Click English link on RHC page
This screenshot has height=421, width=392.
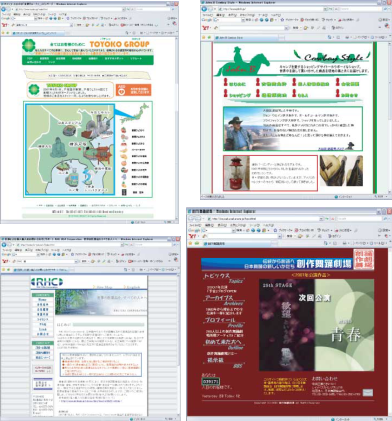(132, 287)
